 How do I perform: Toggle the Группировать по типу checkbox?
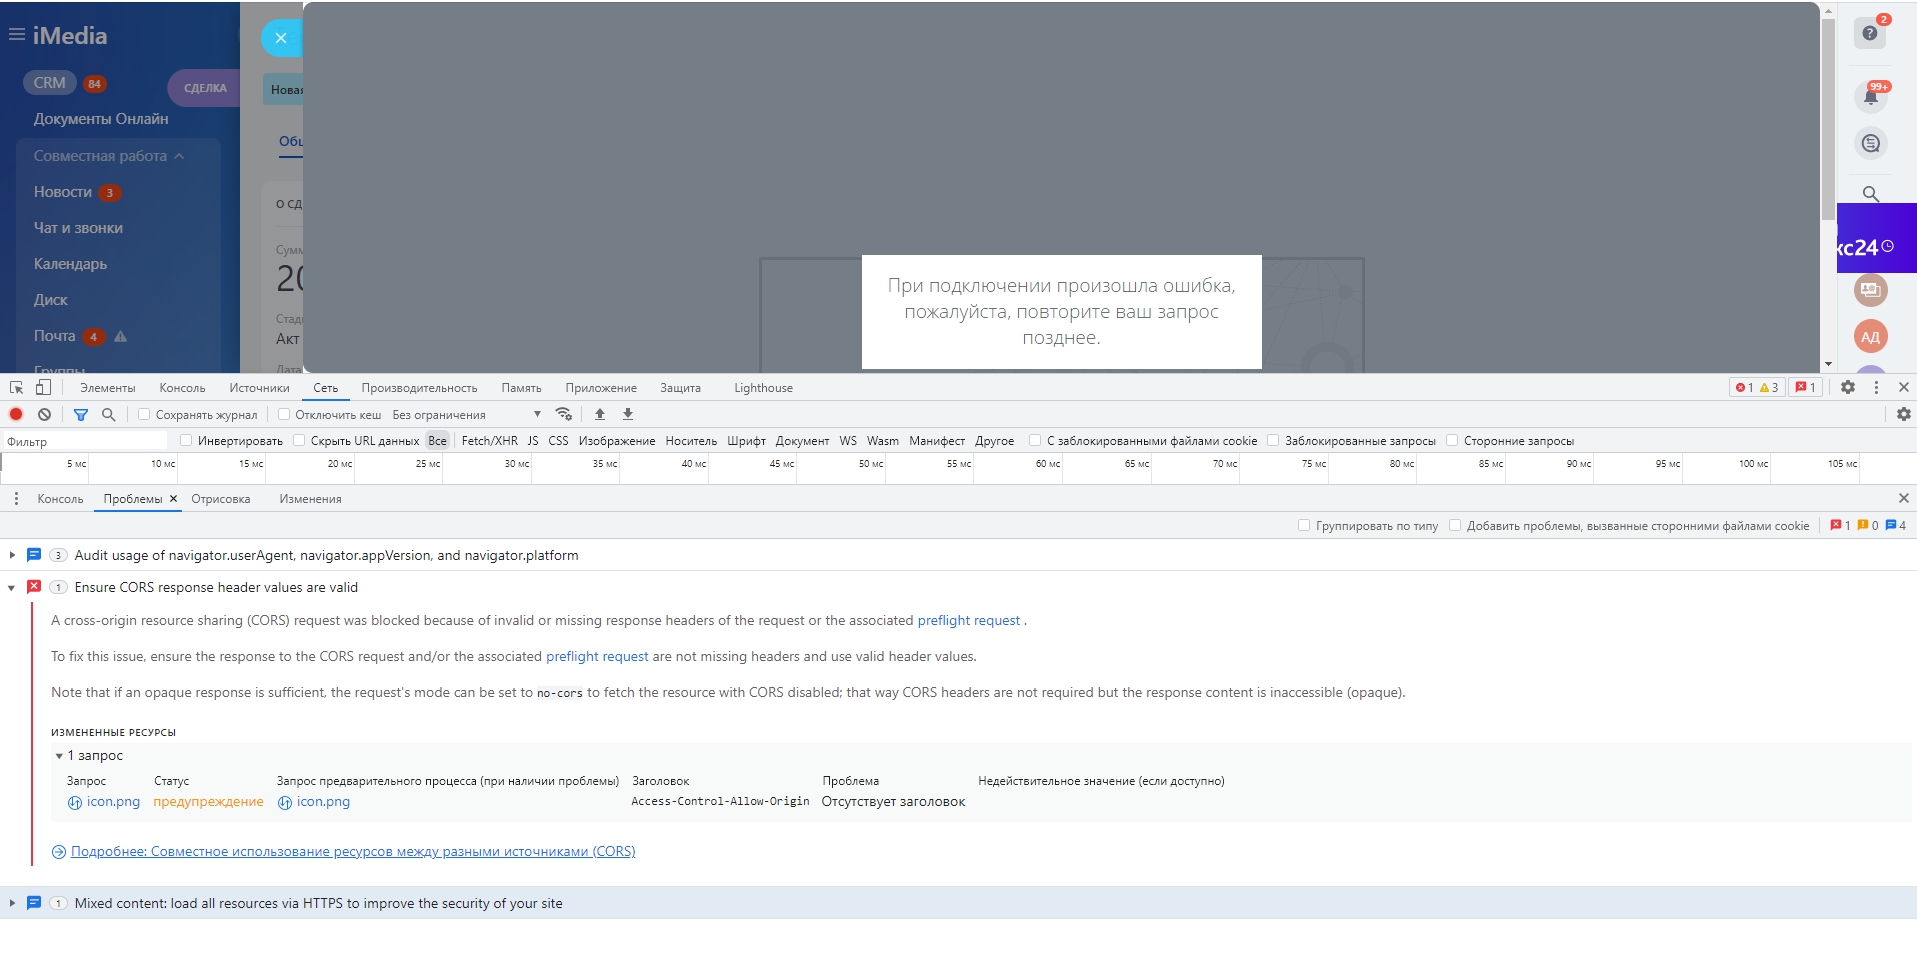(1304, 525)
